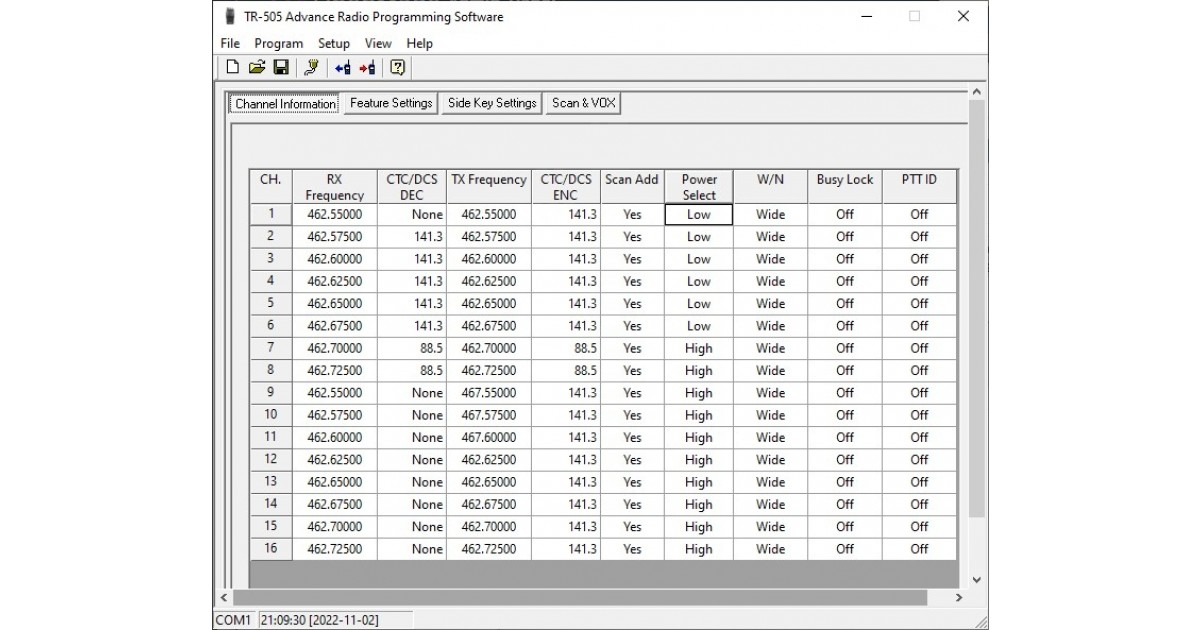Select RX Frequency of channel 5
1200x630 pixels.
coord(334,303)
